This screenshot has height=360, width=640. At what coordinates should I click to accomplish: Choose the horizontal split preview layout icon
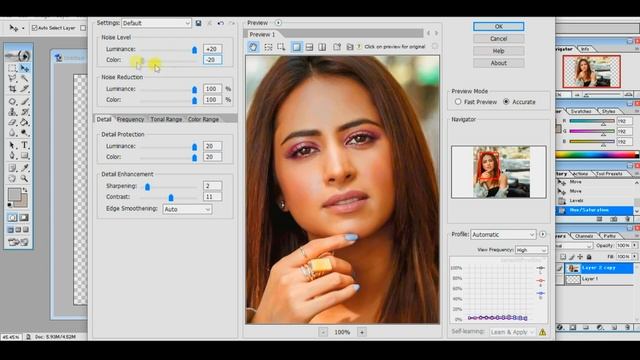click(x=309, y=47)
